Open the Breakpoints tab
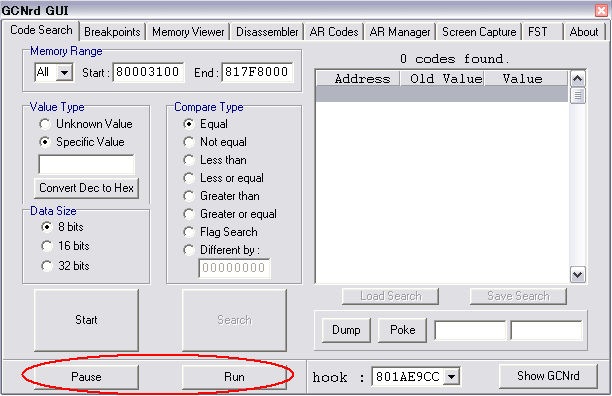Screen dimensions: 612x396 [112, 32]
